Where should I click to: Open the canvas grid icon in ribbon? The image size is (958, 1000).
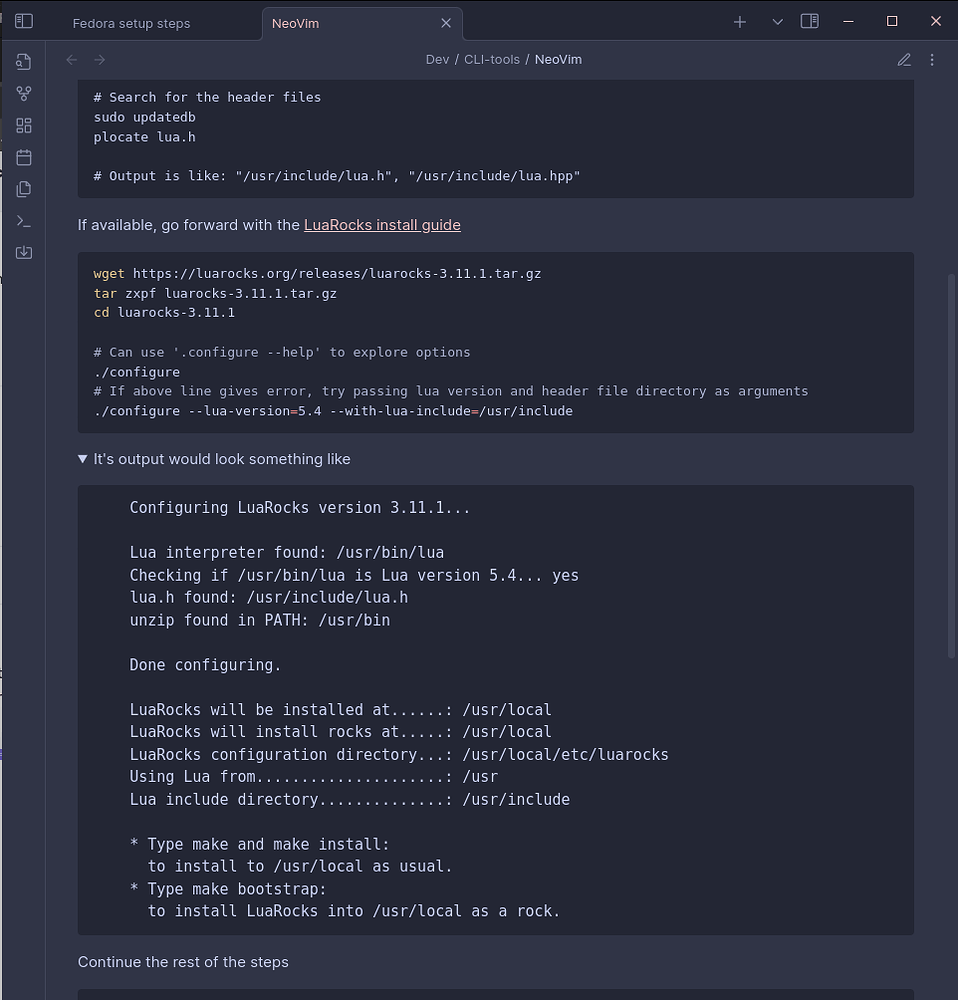point(24,125)
